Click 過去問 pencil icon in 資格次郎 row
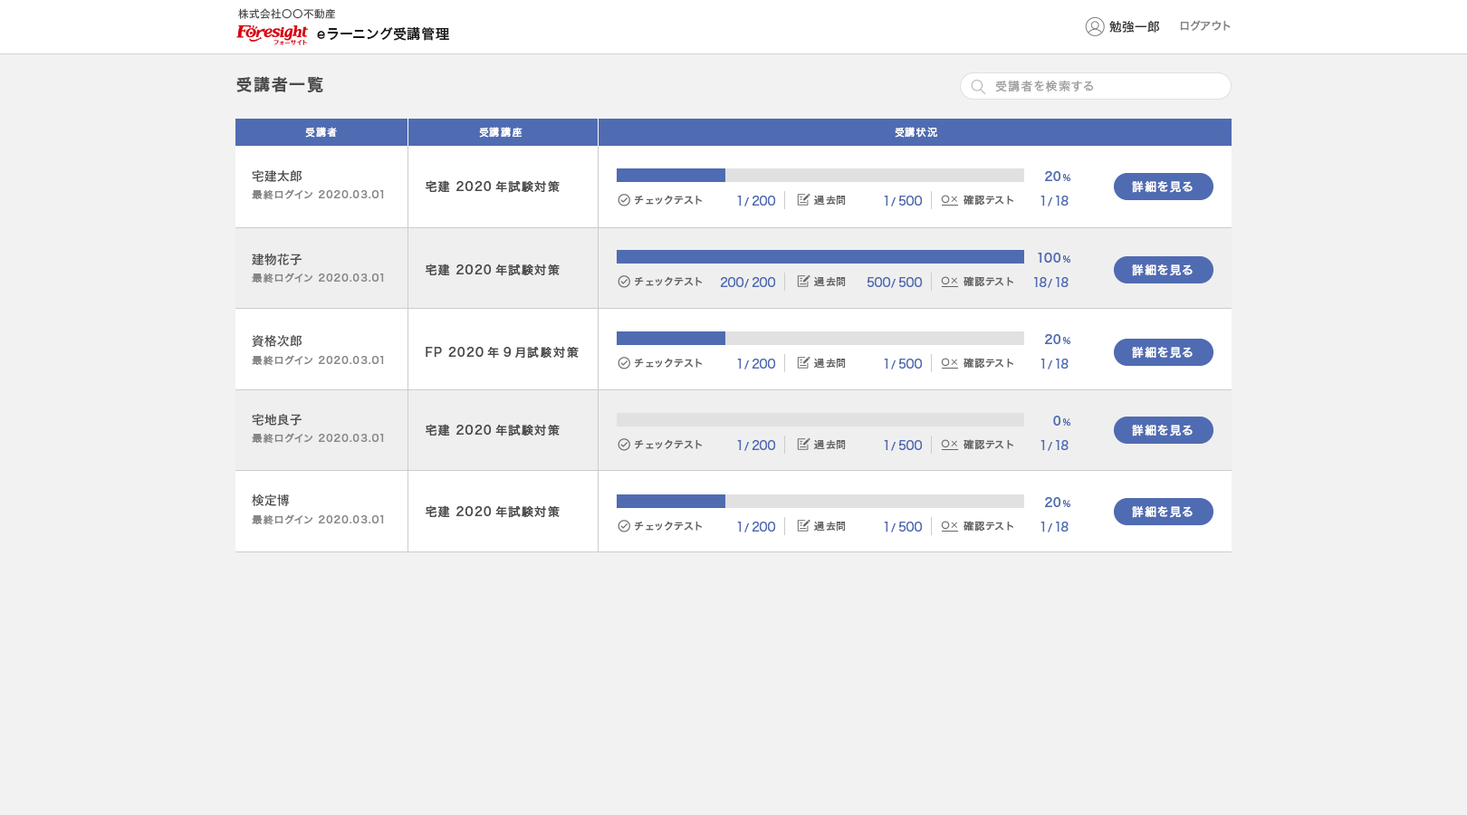The width and height of the screenshot is (1467, 815). point(803,363)
